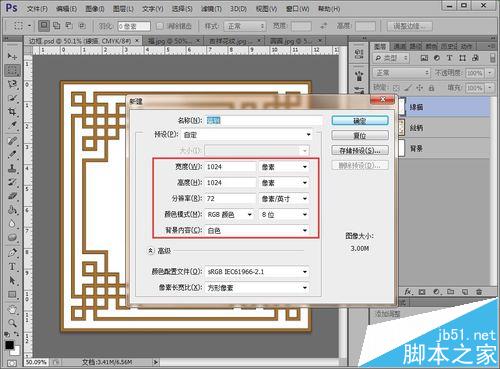
Task: Open the 文件(F) menu
Action: 37,9
